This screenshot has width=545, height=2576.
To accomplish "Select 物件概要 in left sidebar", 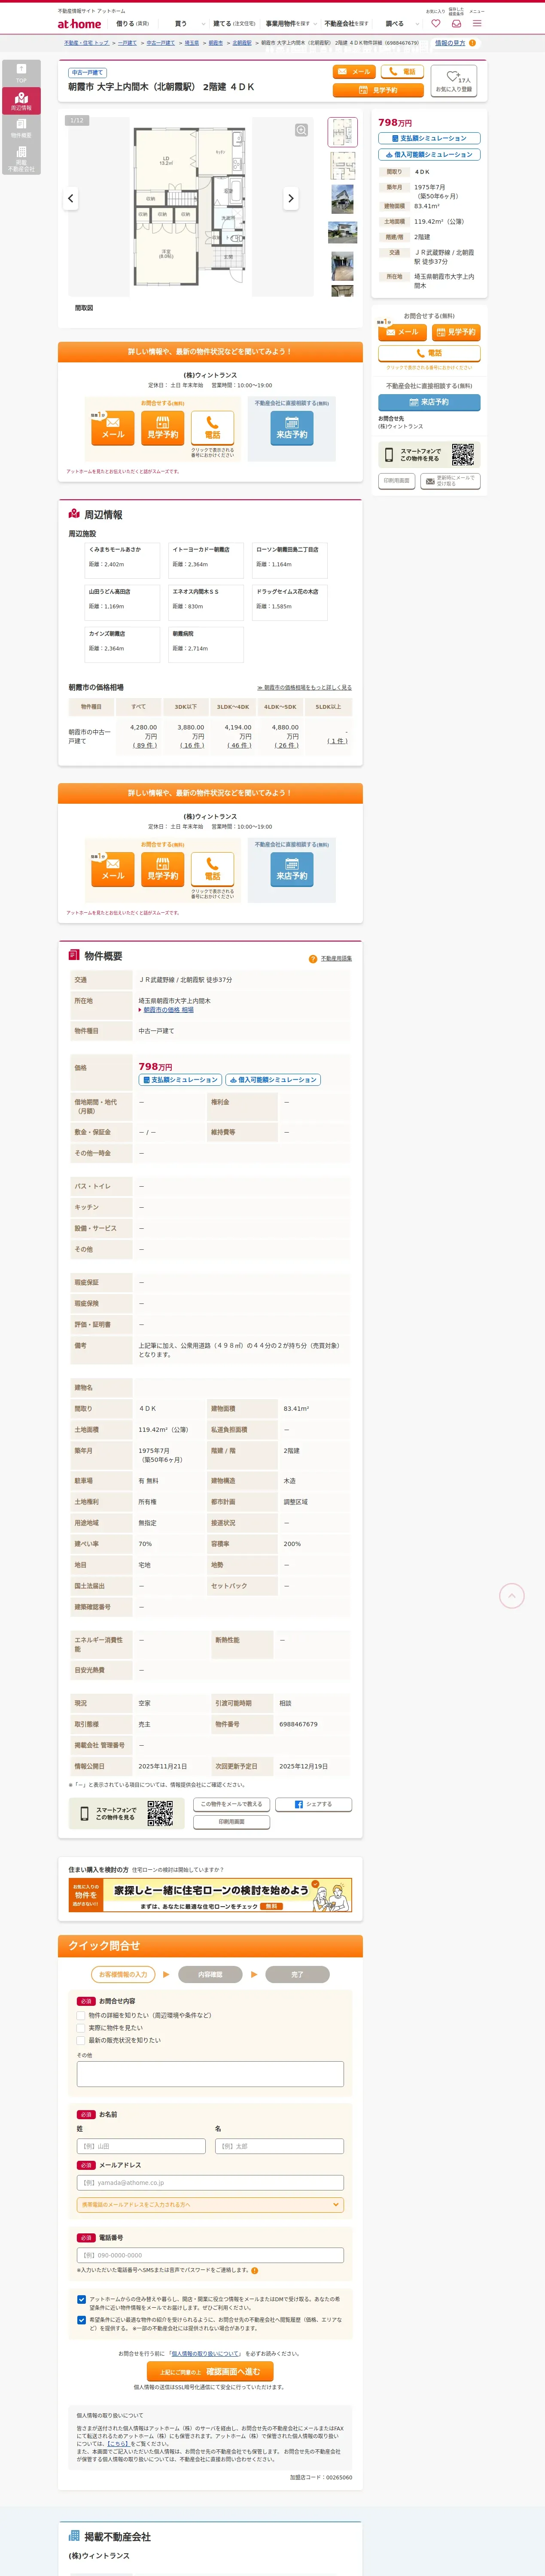I will pyautogui.click(x=21, y=128).
